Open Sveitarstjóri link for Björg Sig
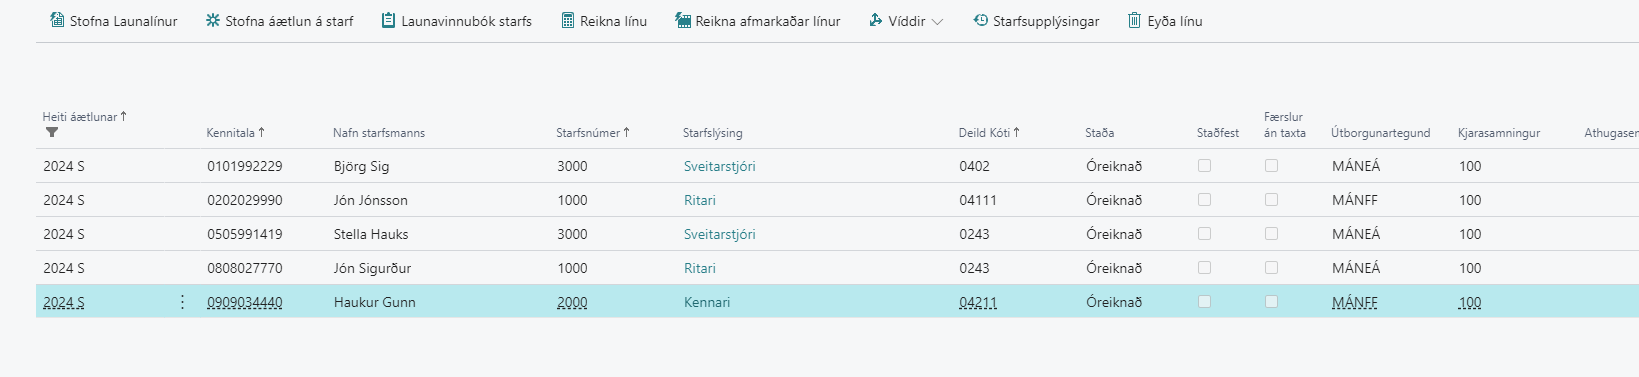The image size is (1639, 377). click(719, 166)
